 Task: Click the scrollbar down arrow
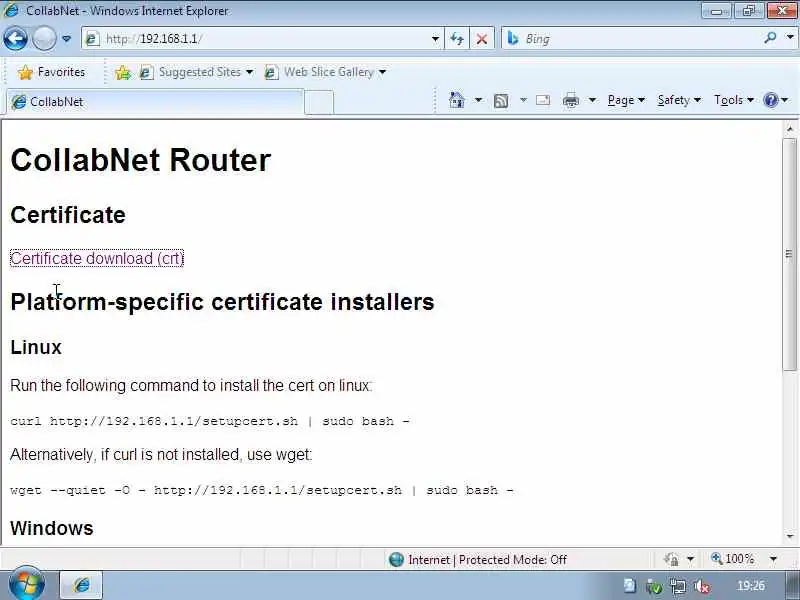tap(790, 536)
